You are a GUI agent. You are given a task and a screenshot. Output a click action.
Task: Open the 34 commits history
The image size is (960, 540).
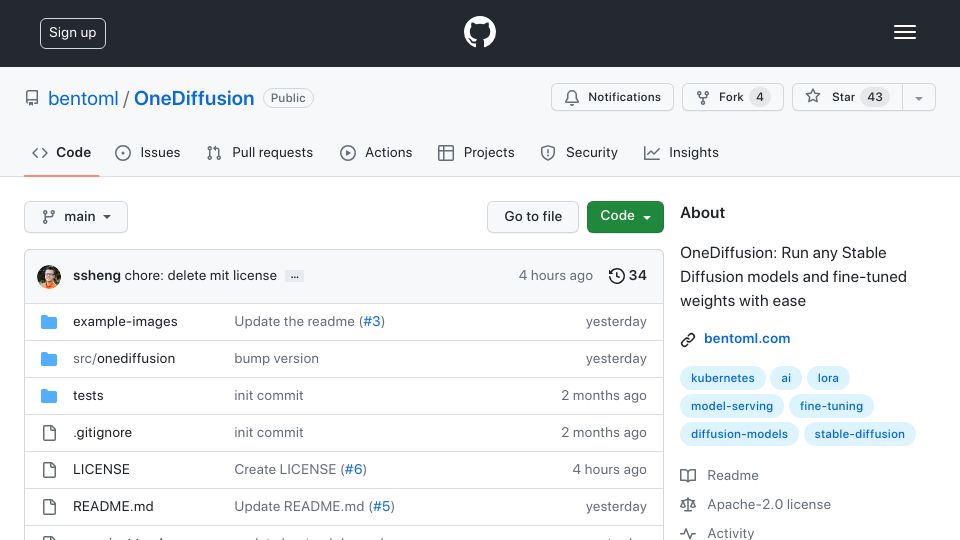628,276
